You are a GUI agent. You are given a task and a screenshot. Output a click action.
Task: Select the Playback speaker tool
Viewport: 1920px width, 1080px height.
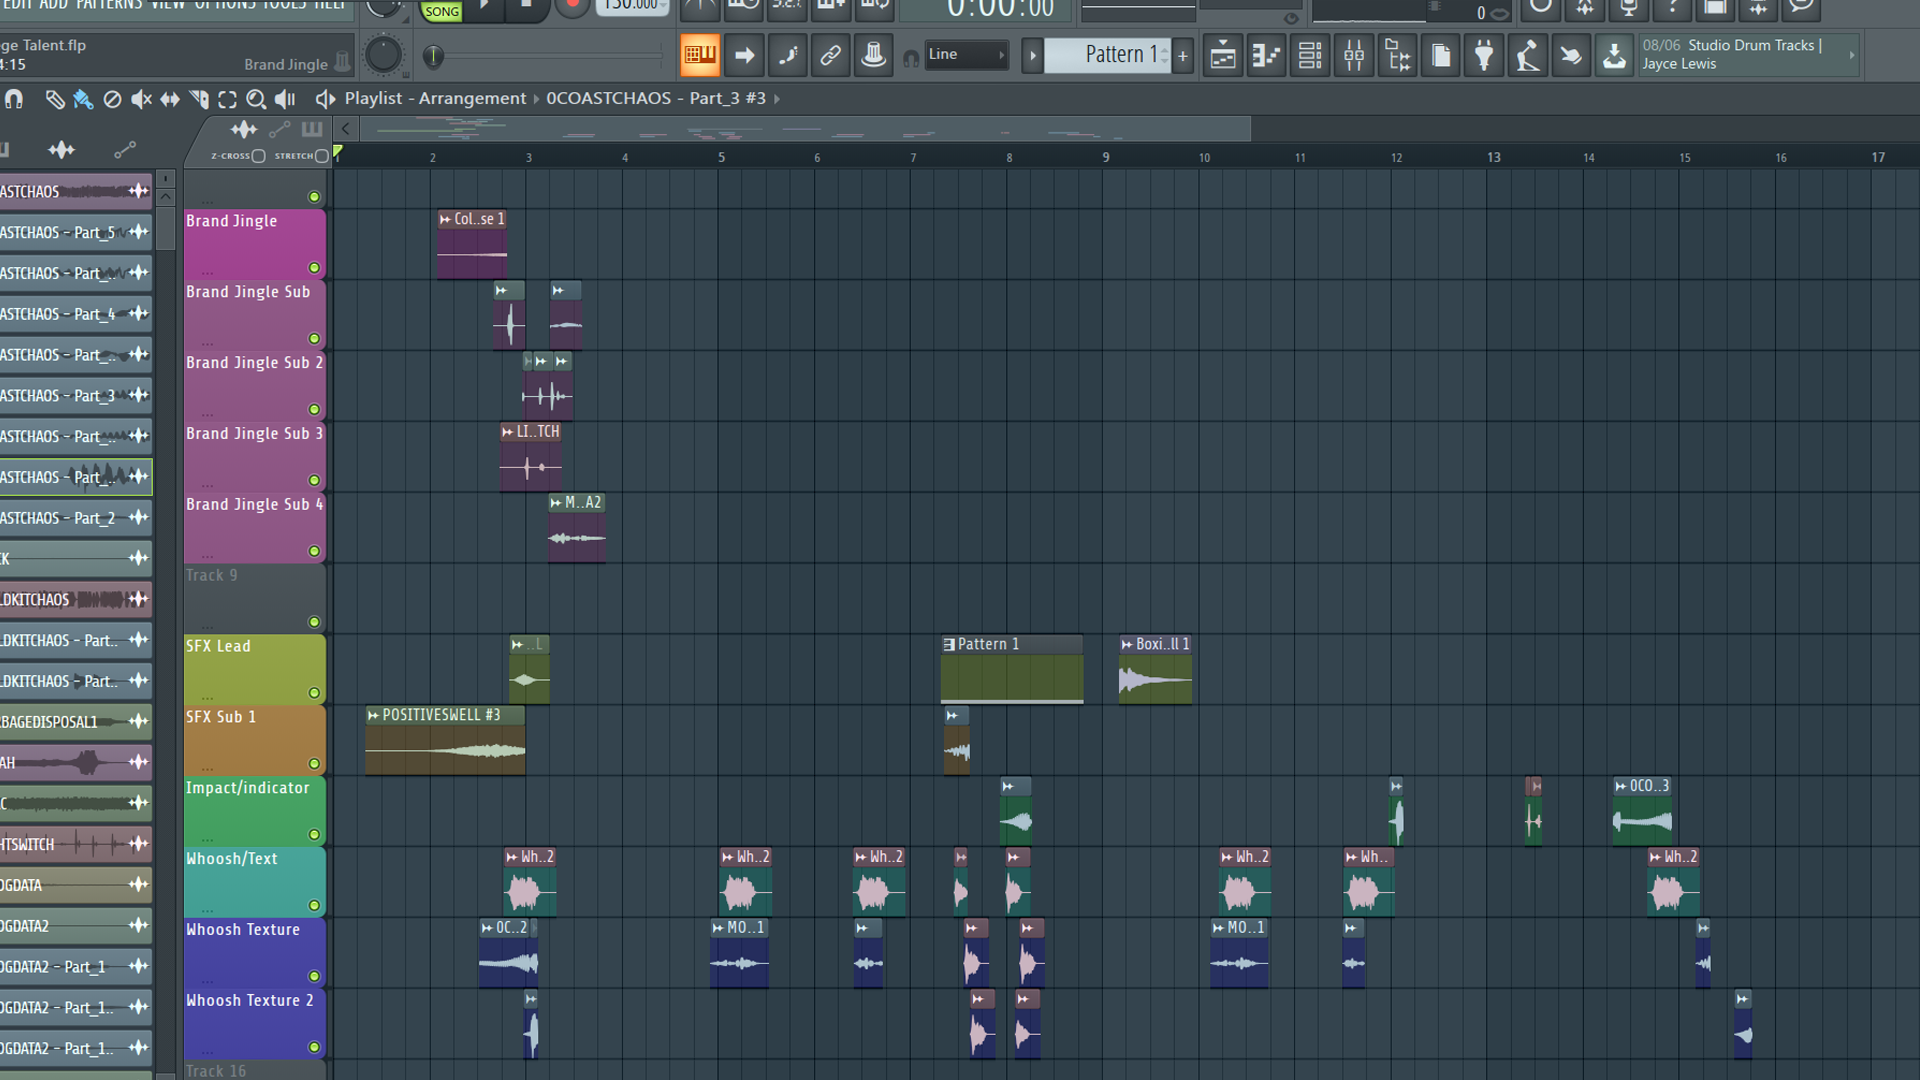tap(285, 99)
